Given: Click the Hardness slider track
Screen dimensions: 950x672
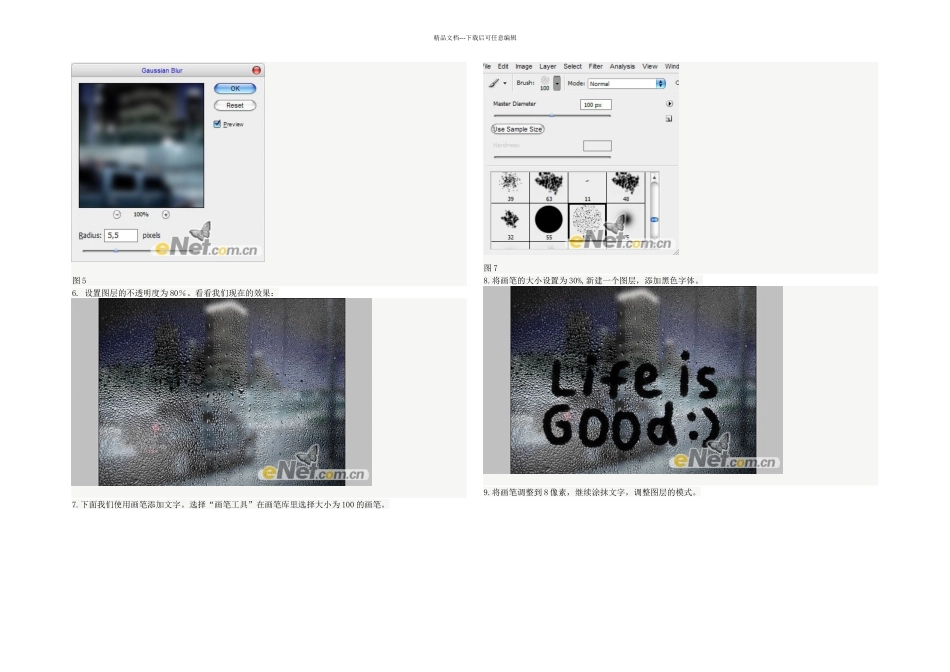Looking at the screenshot, I should (x=552, y=157).
